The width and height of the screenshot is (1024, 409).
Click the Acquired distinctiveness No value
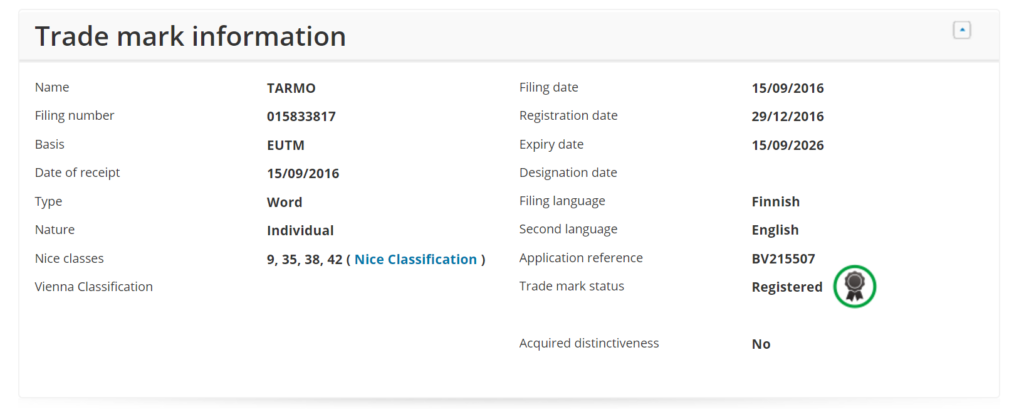pyautogui.click(x=761, y=344)
